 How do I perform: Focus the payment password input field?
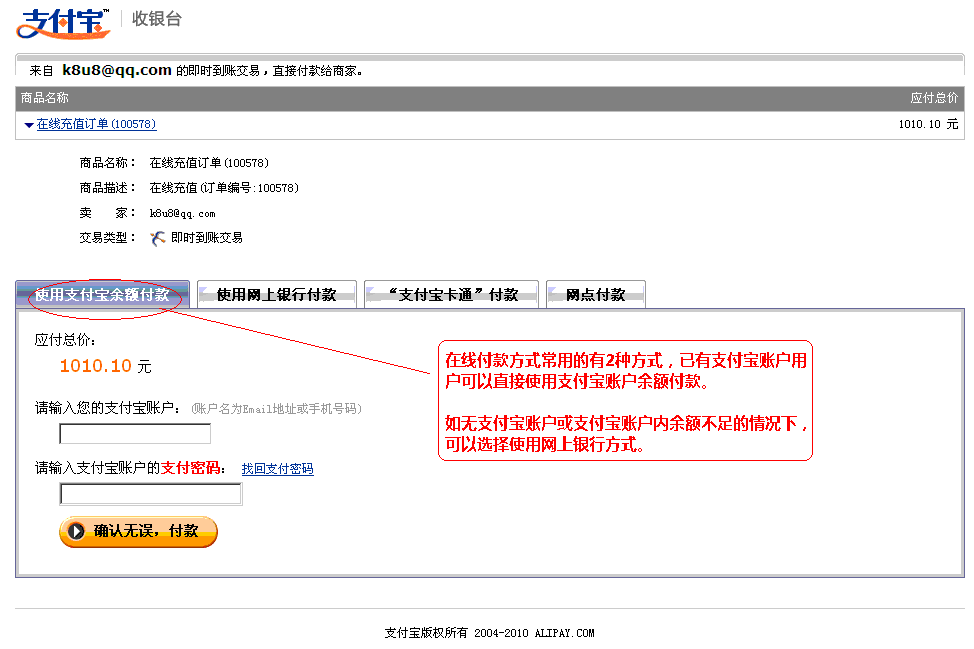151,494
